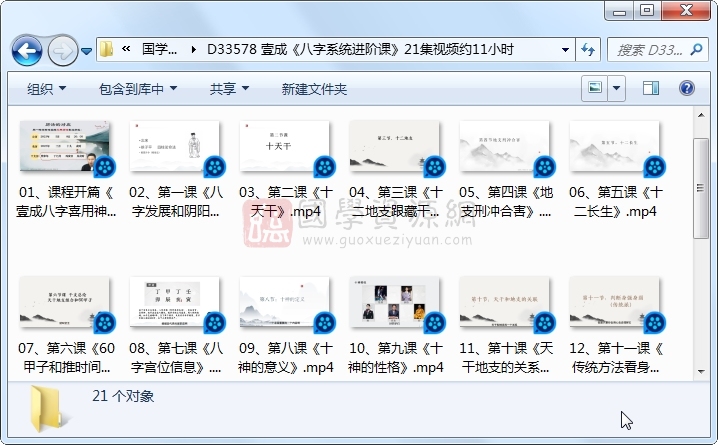The height and width of the screenshot is (445, 718).
Task: Open Help with the question mark
Action: click(x=687, y=88)
